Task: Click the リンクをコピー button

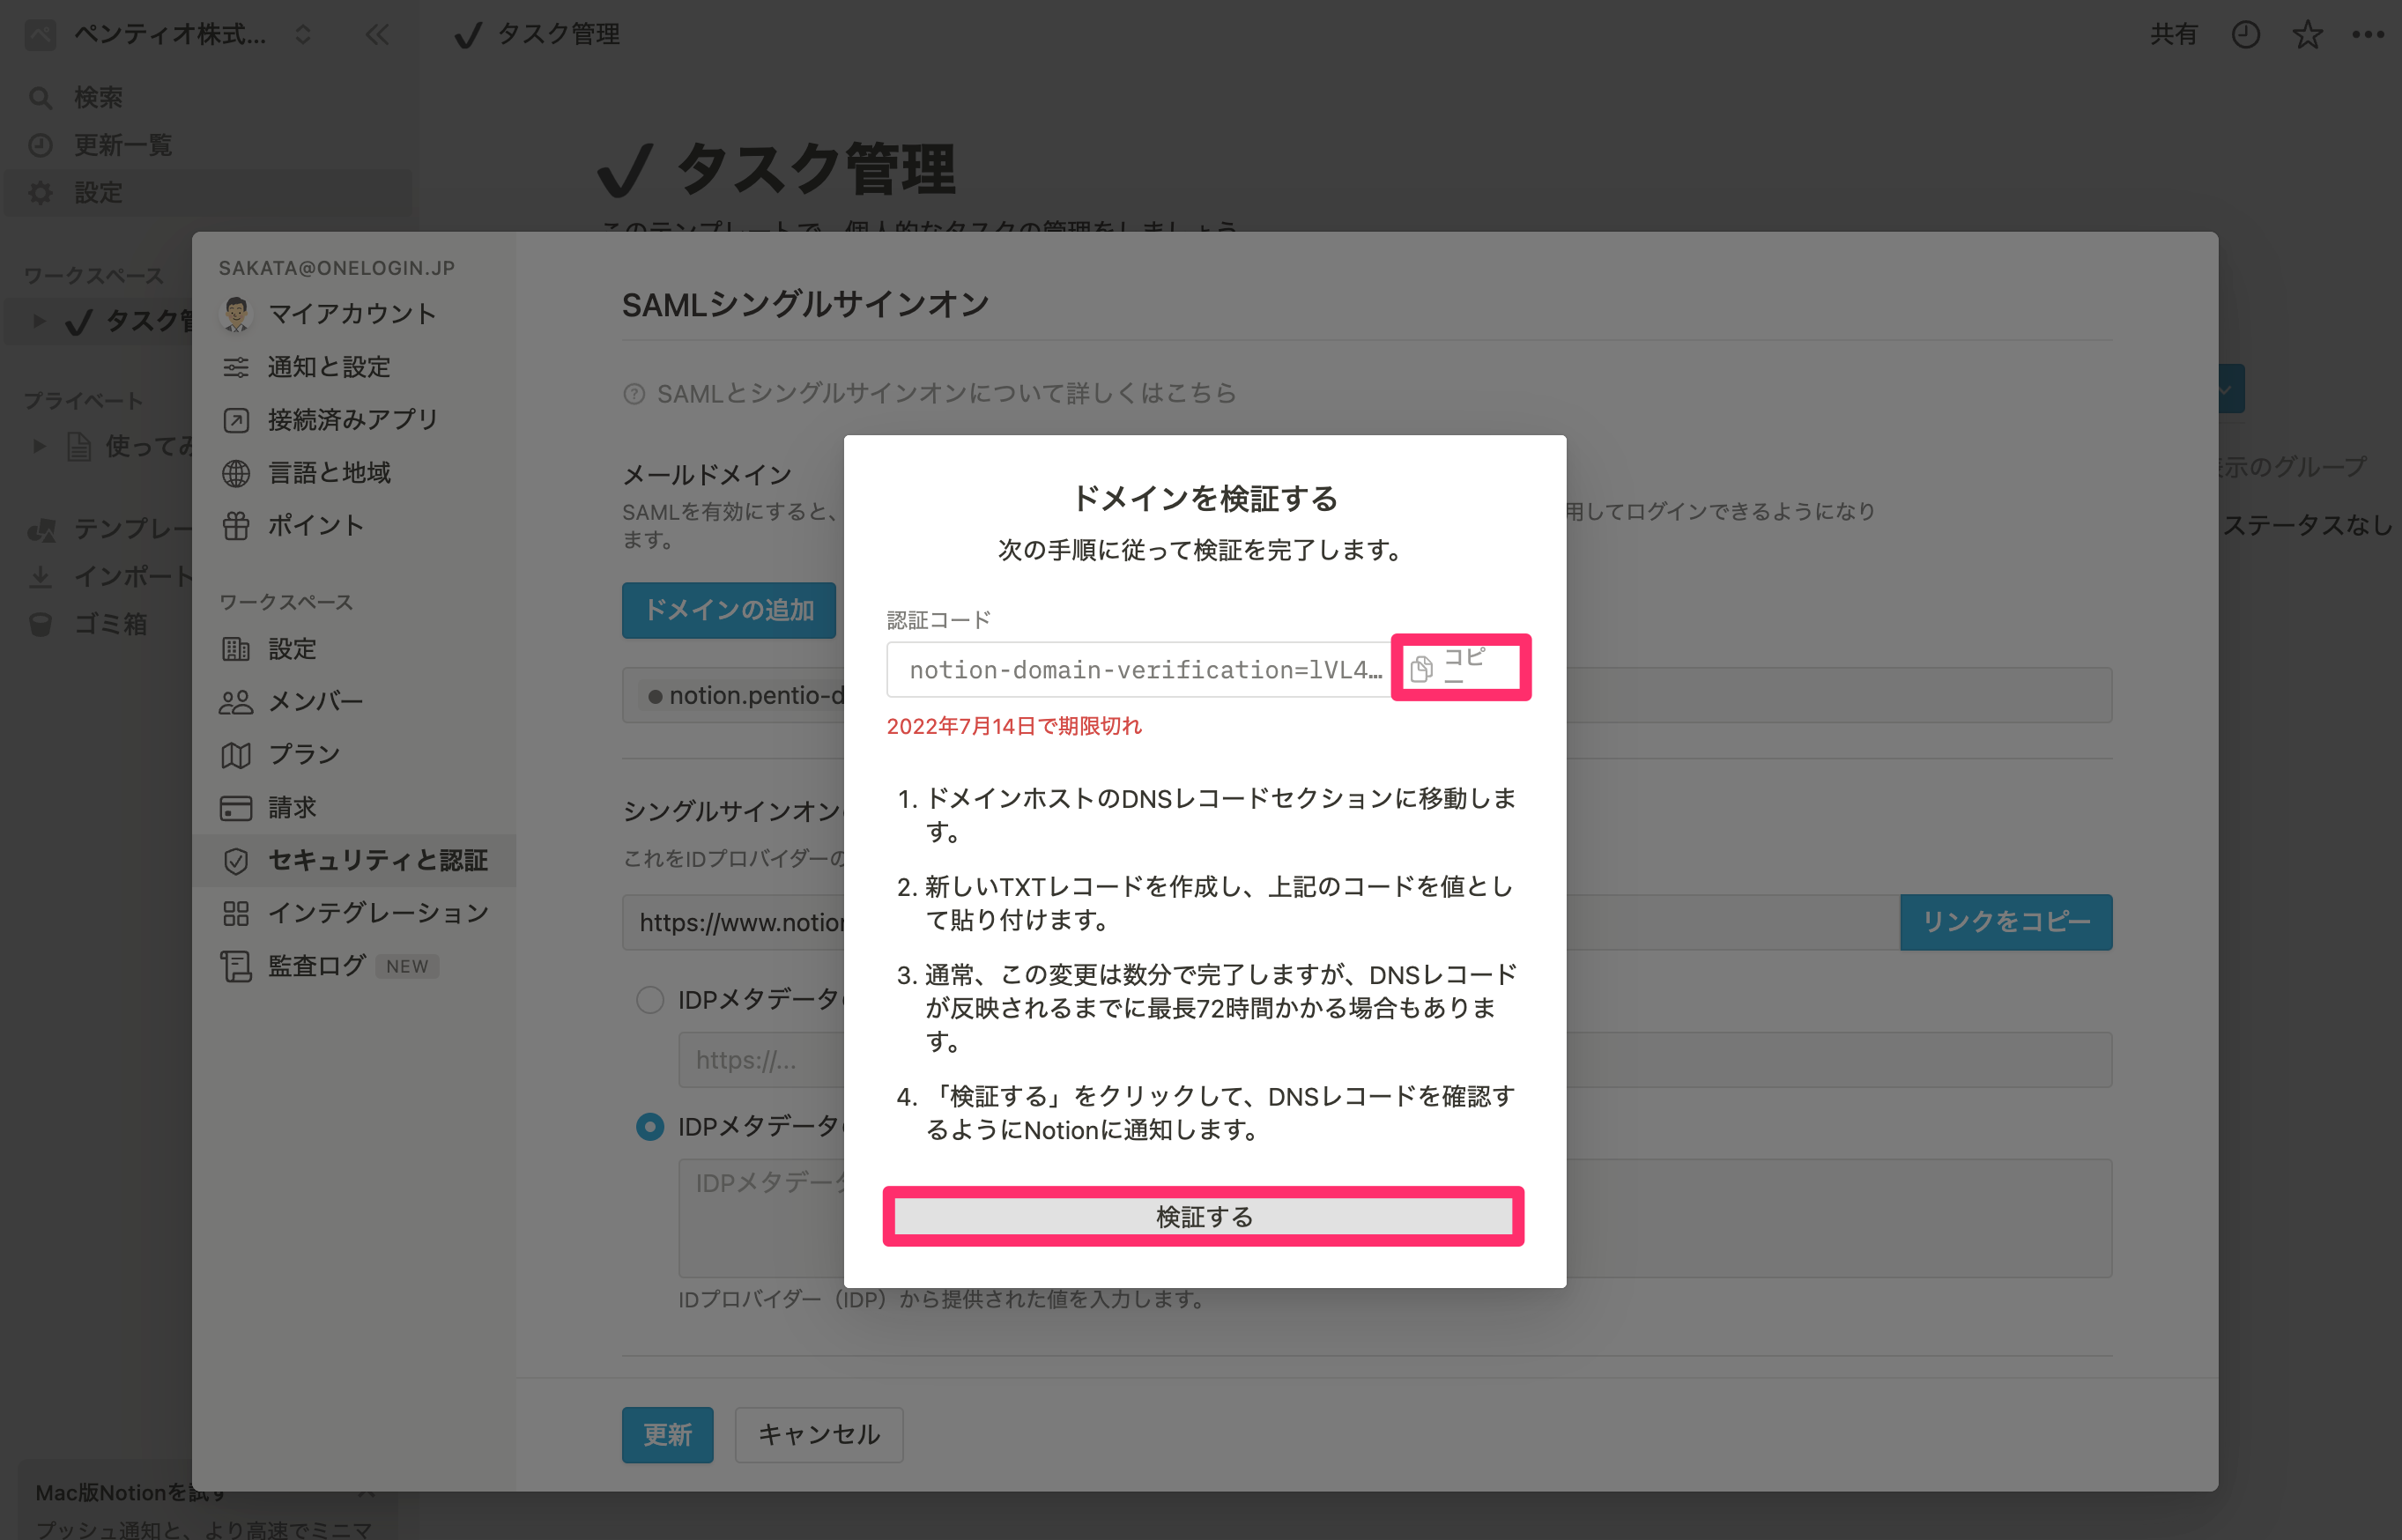Action: [2006, 922]
